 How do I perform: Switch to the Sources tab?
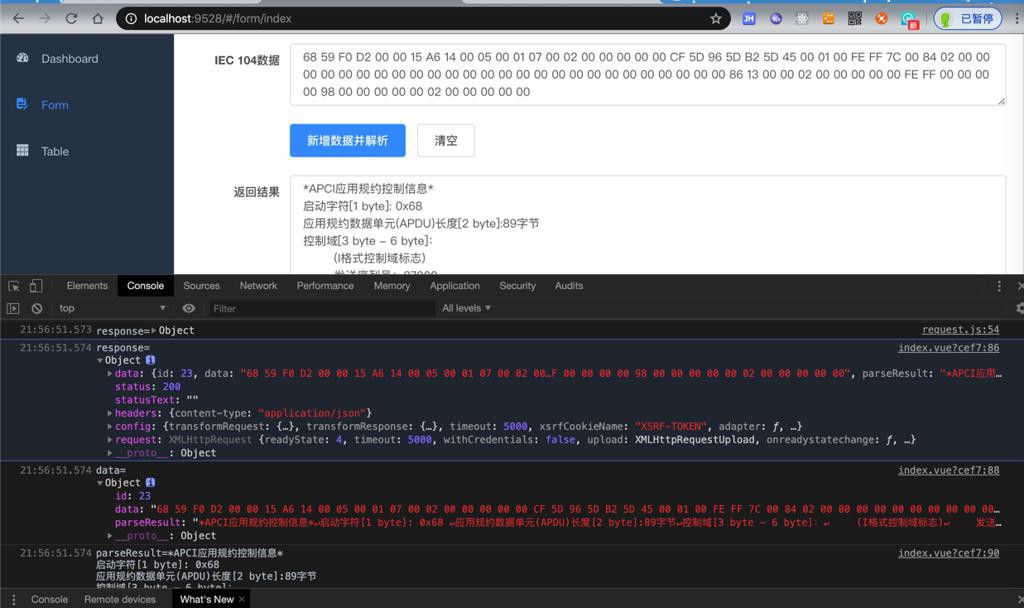202,286
